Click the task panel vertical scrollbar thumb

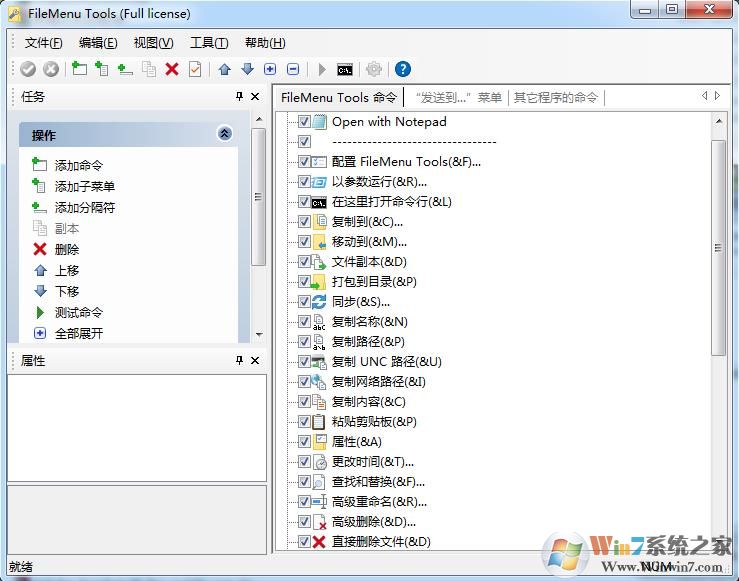pyautogui.click(x=259, y=197)
